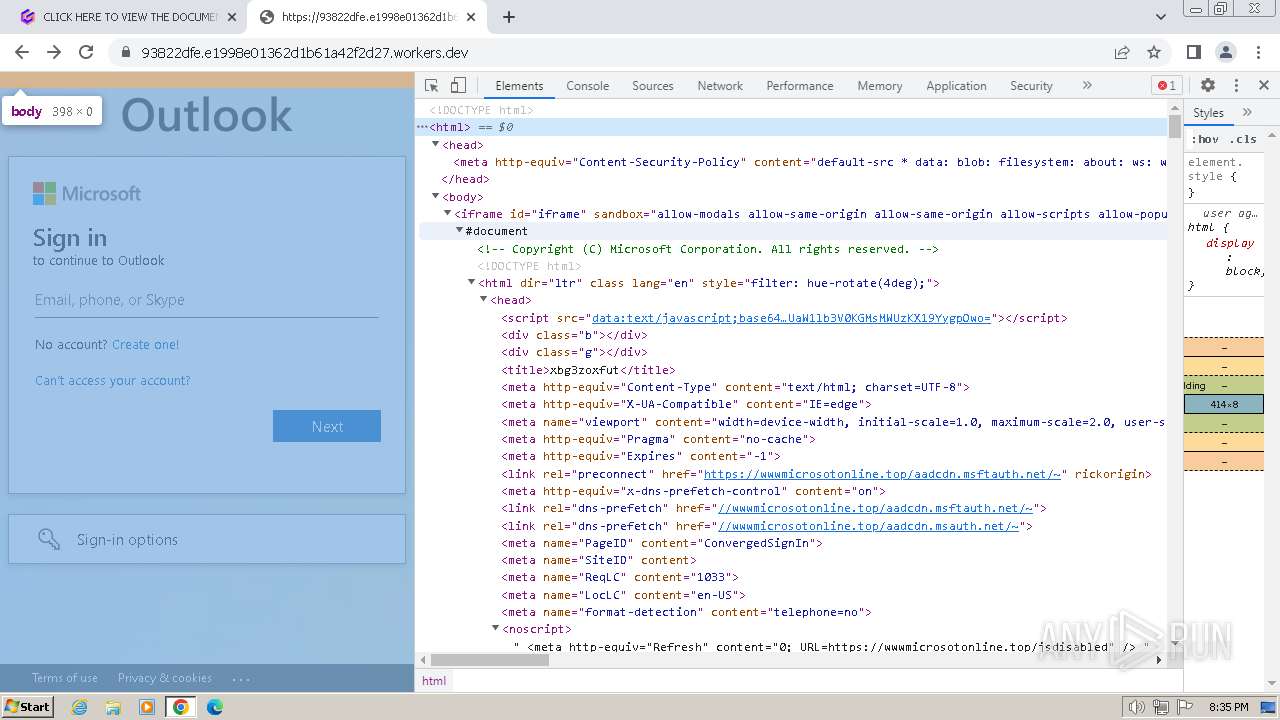Click the data:text/javascript script src link
The height and width of the screenshot is (720, 1280).
pos(791,318)
